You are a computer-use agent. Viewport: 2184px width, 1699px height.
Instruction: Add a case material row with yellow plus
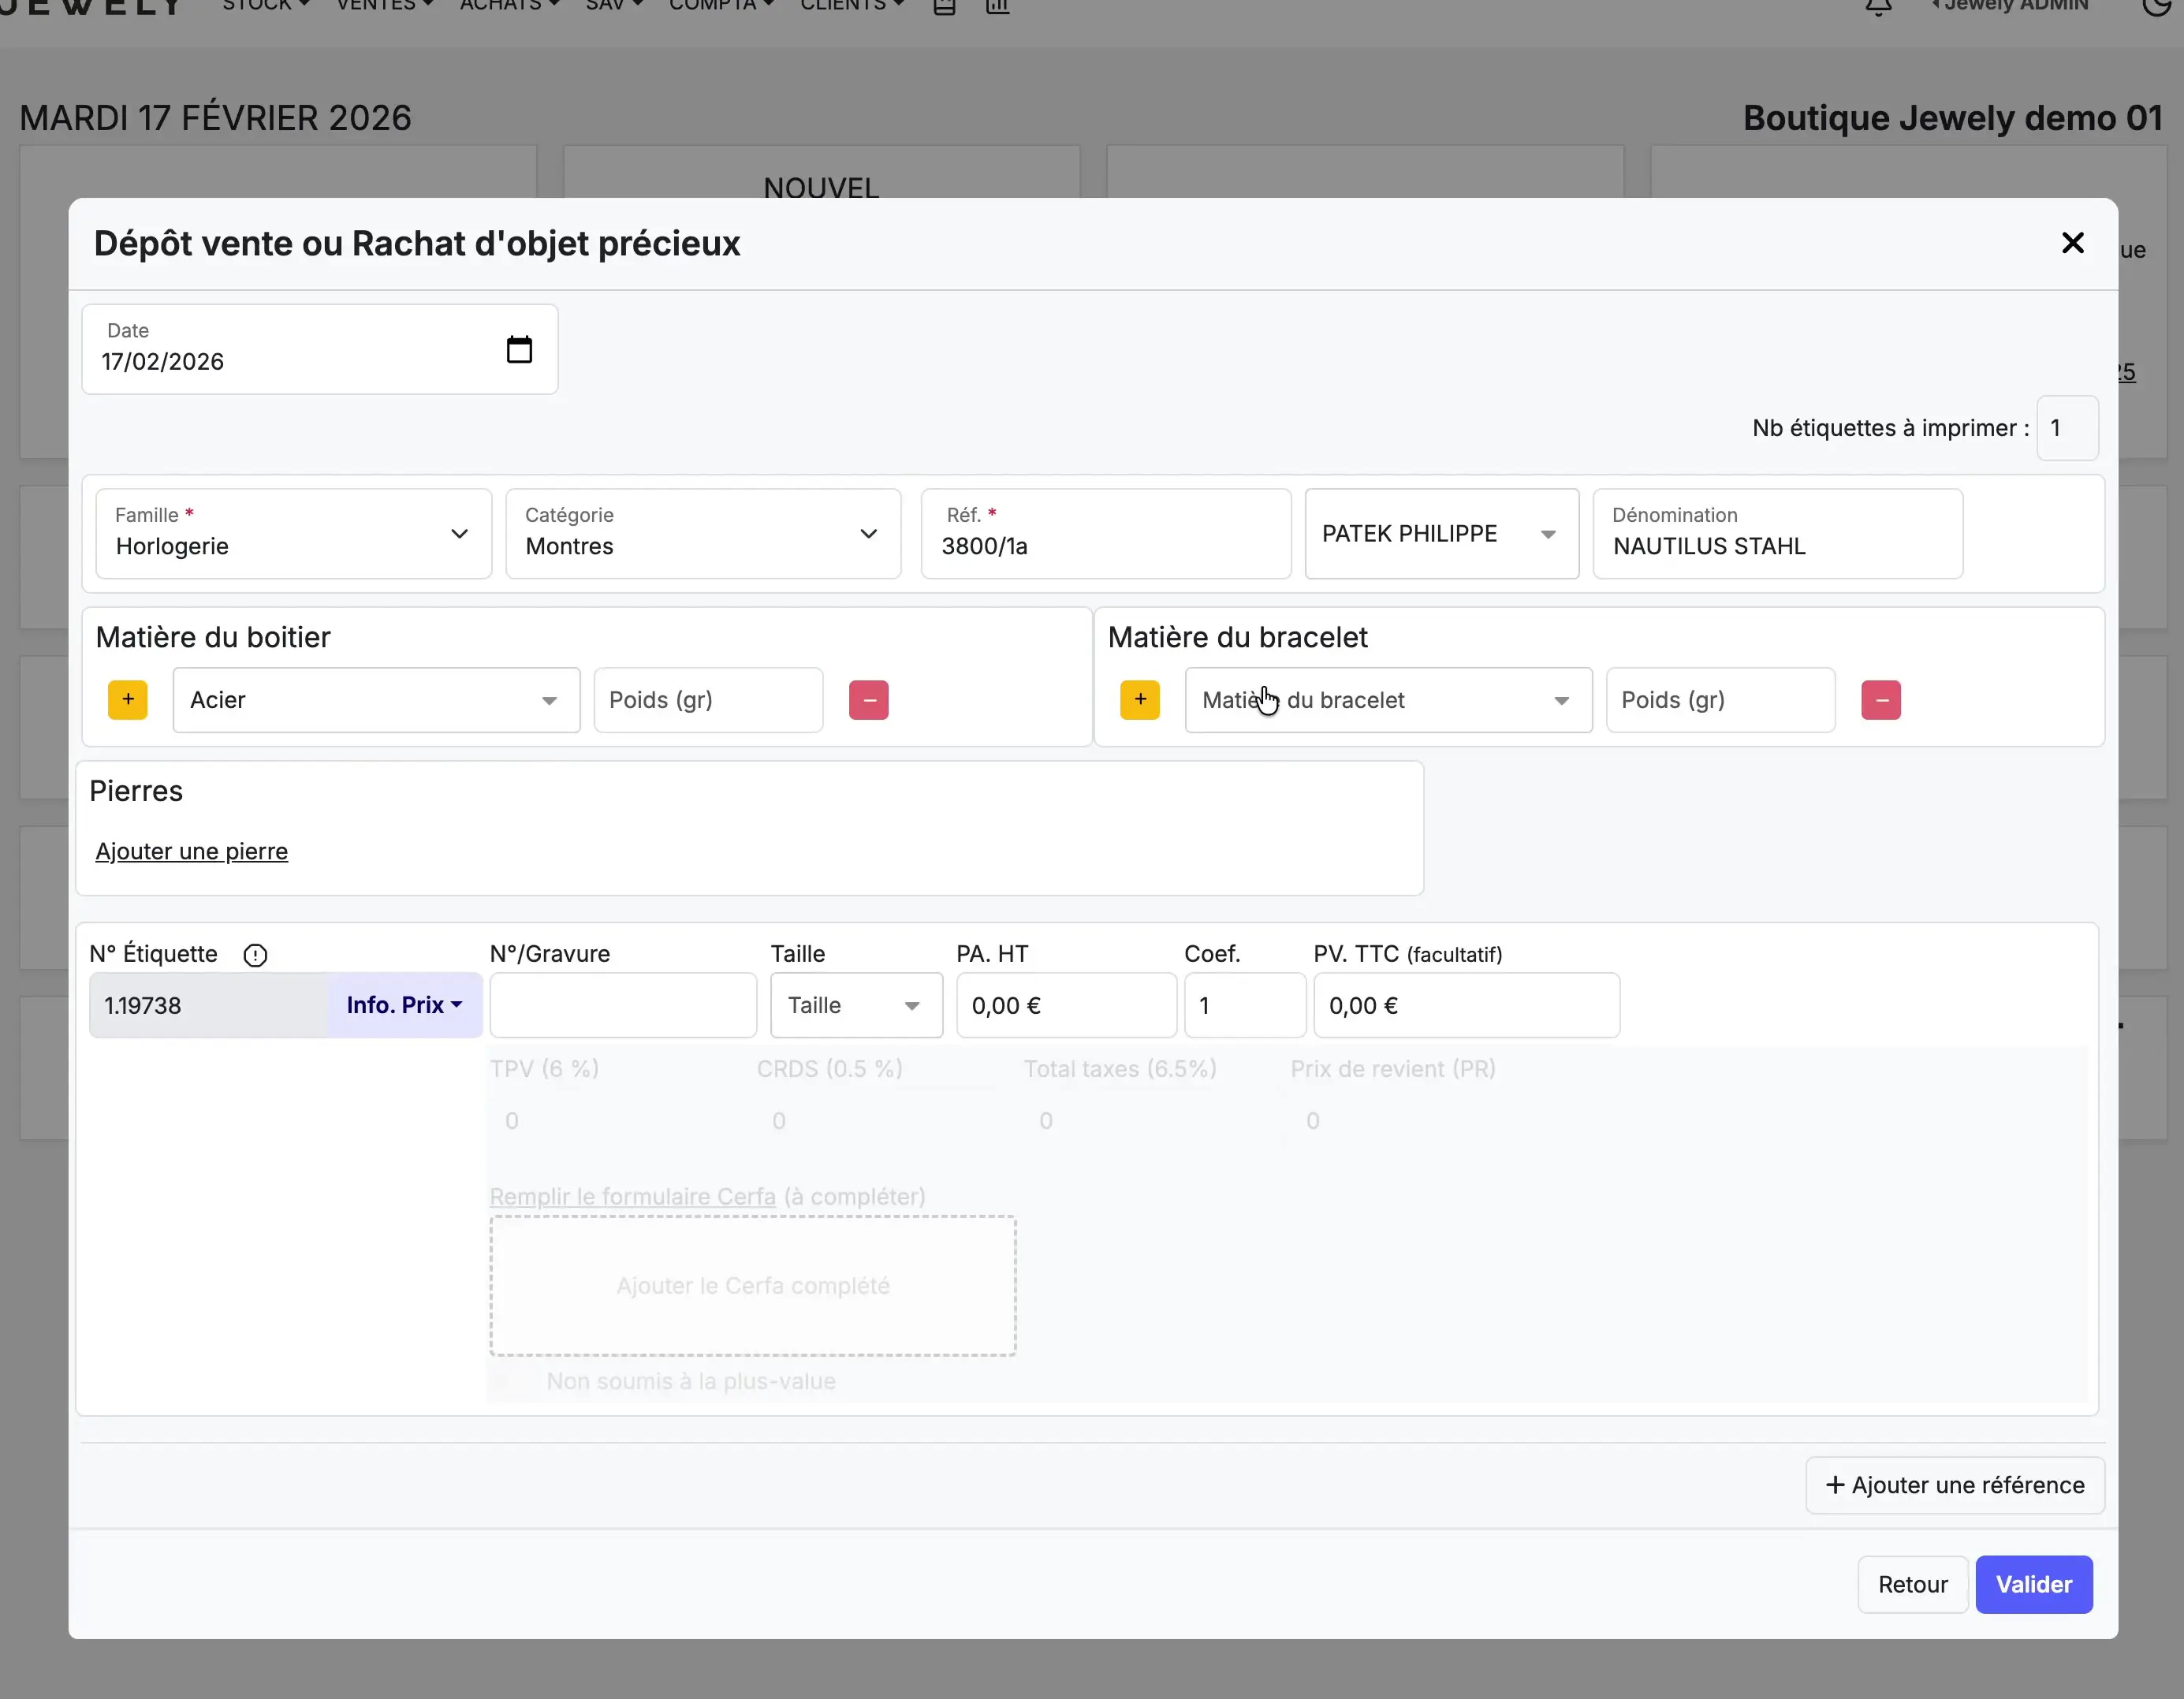[128, 700]
